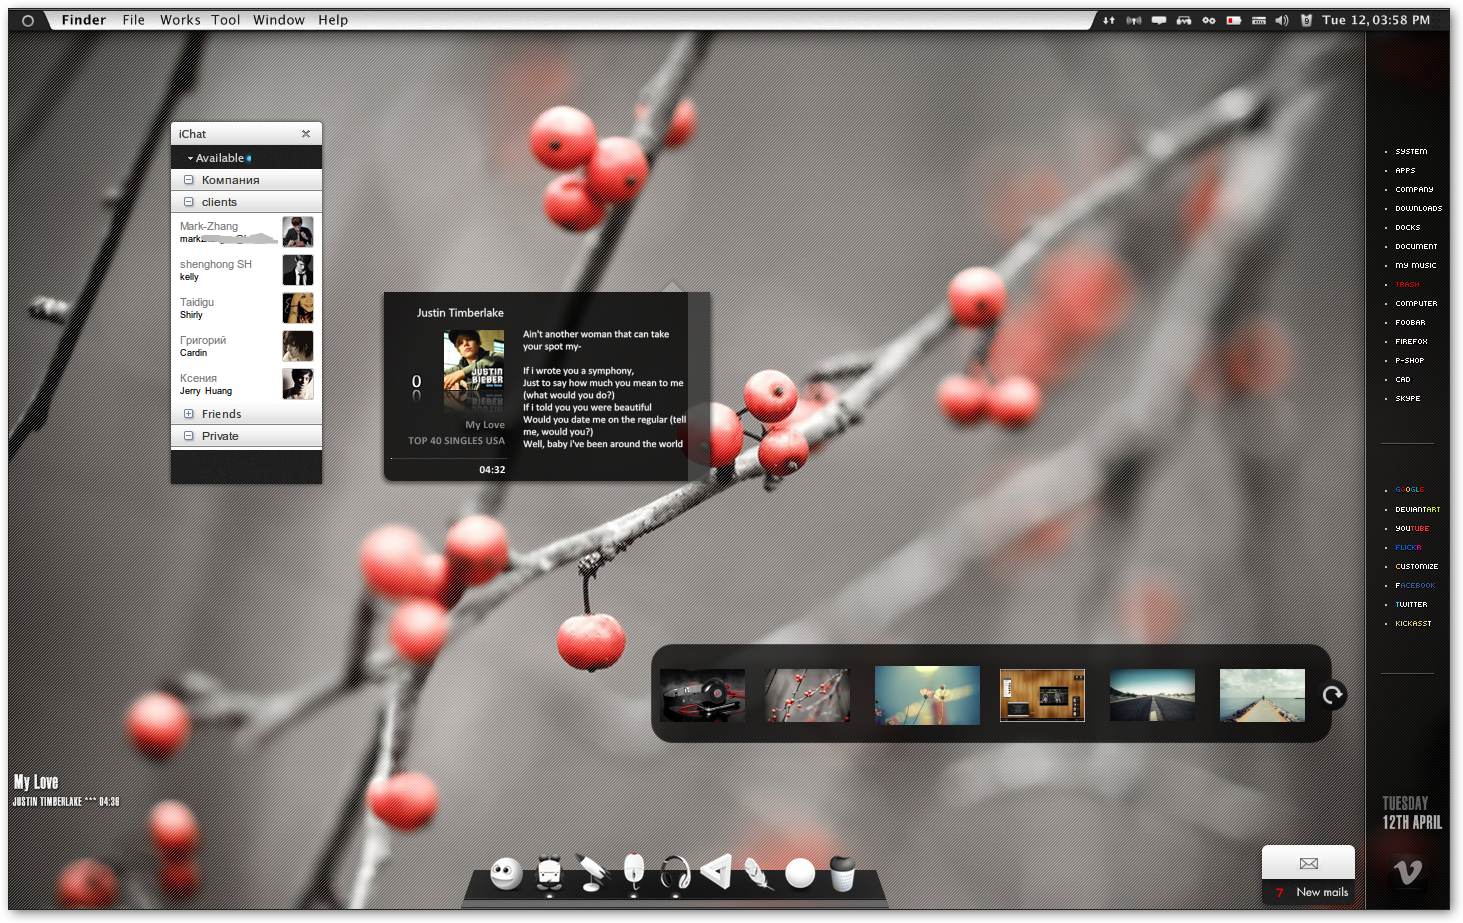Open the rocket icon in the dock

tap(592, 873)
